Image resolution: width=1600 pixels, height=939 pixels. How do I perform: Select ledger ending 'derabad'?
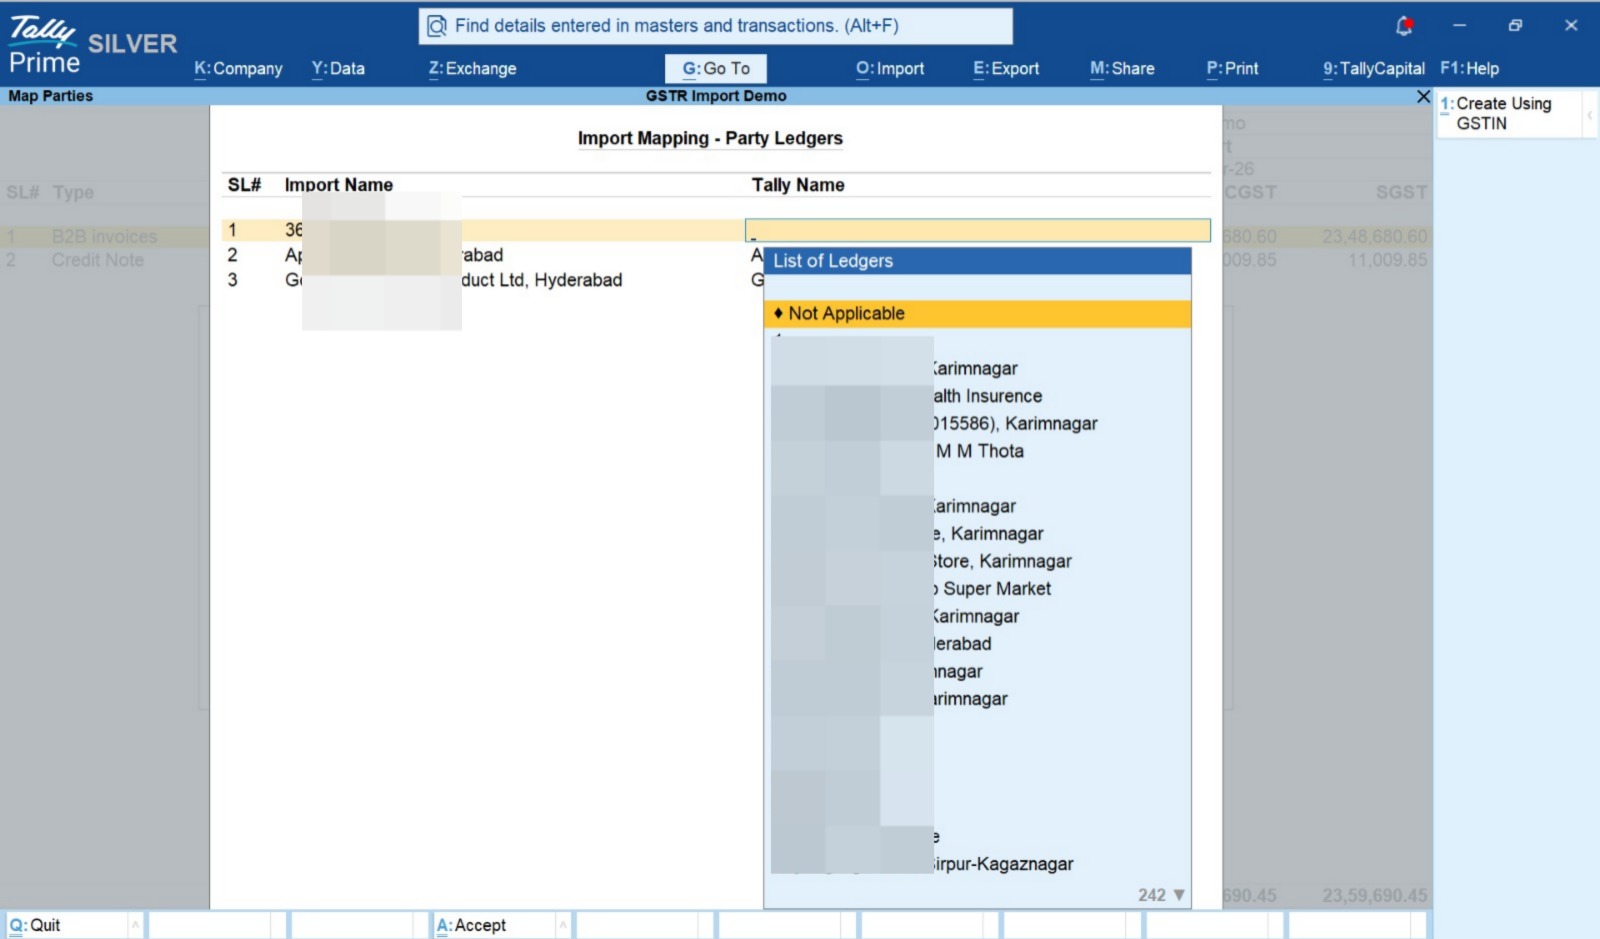coord(977,643)
